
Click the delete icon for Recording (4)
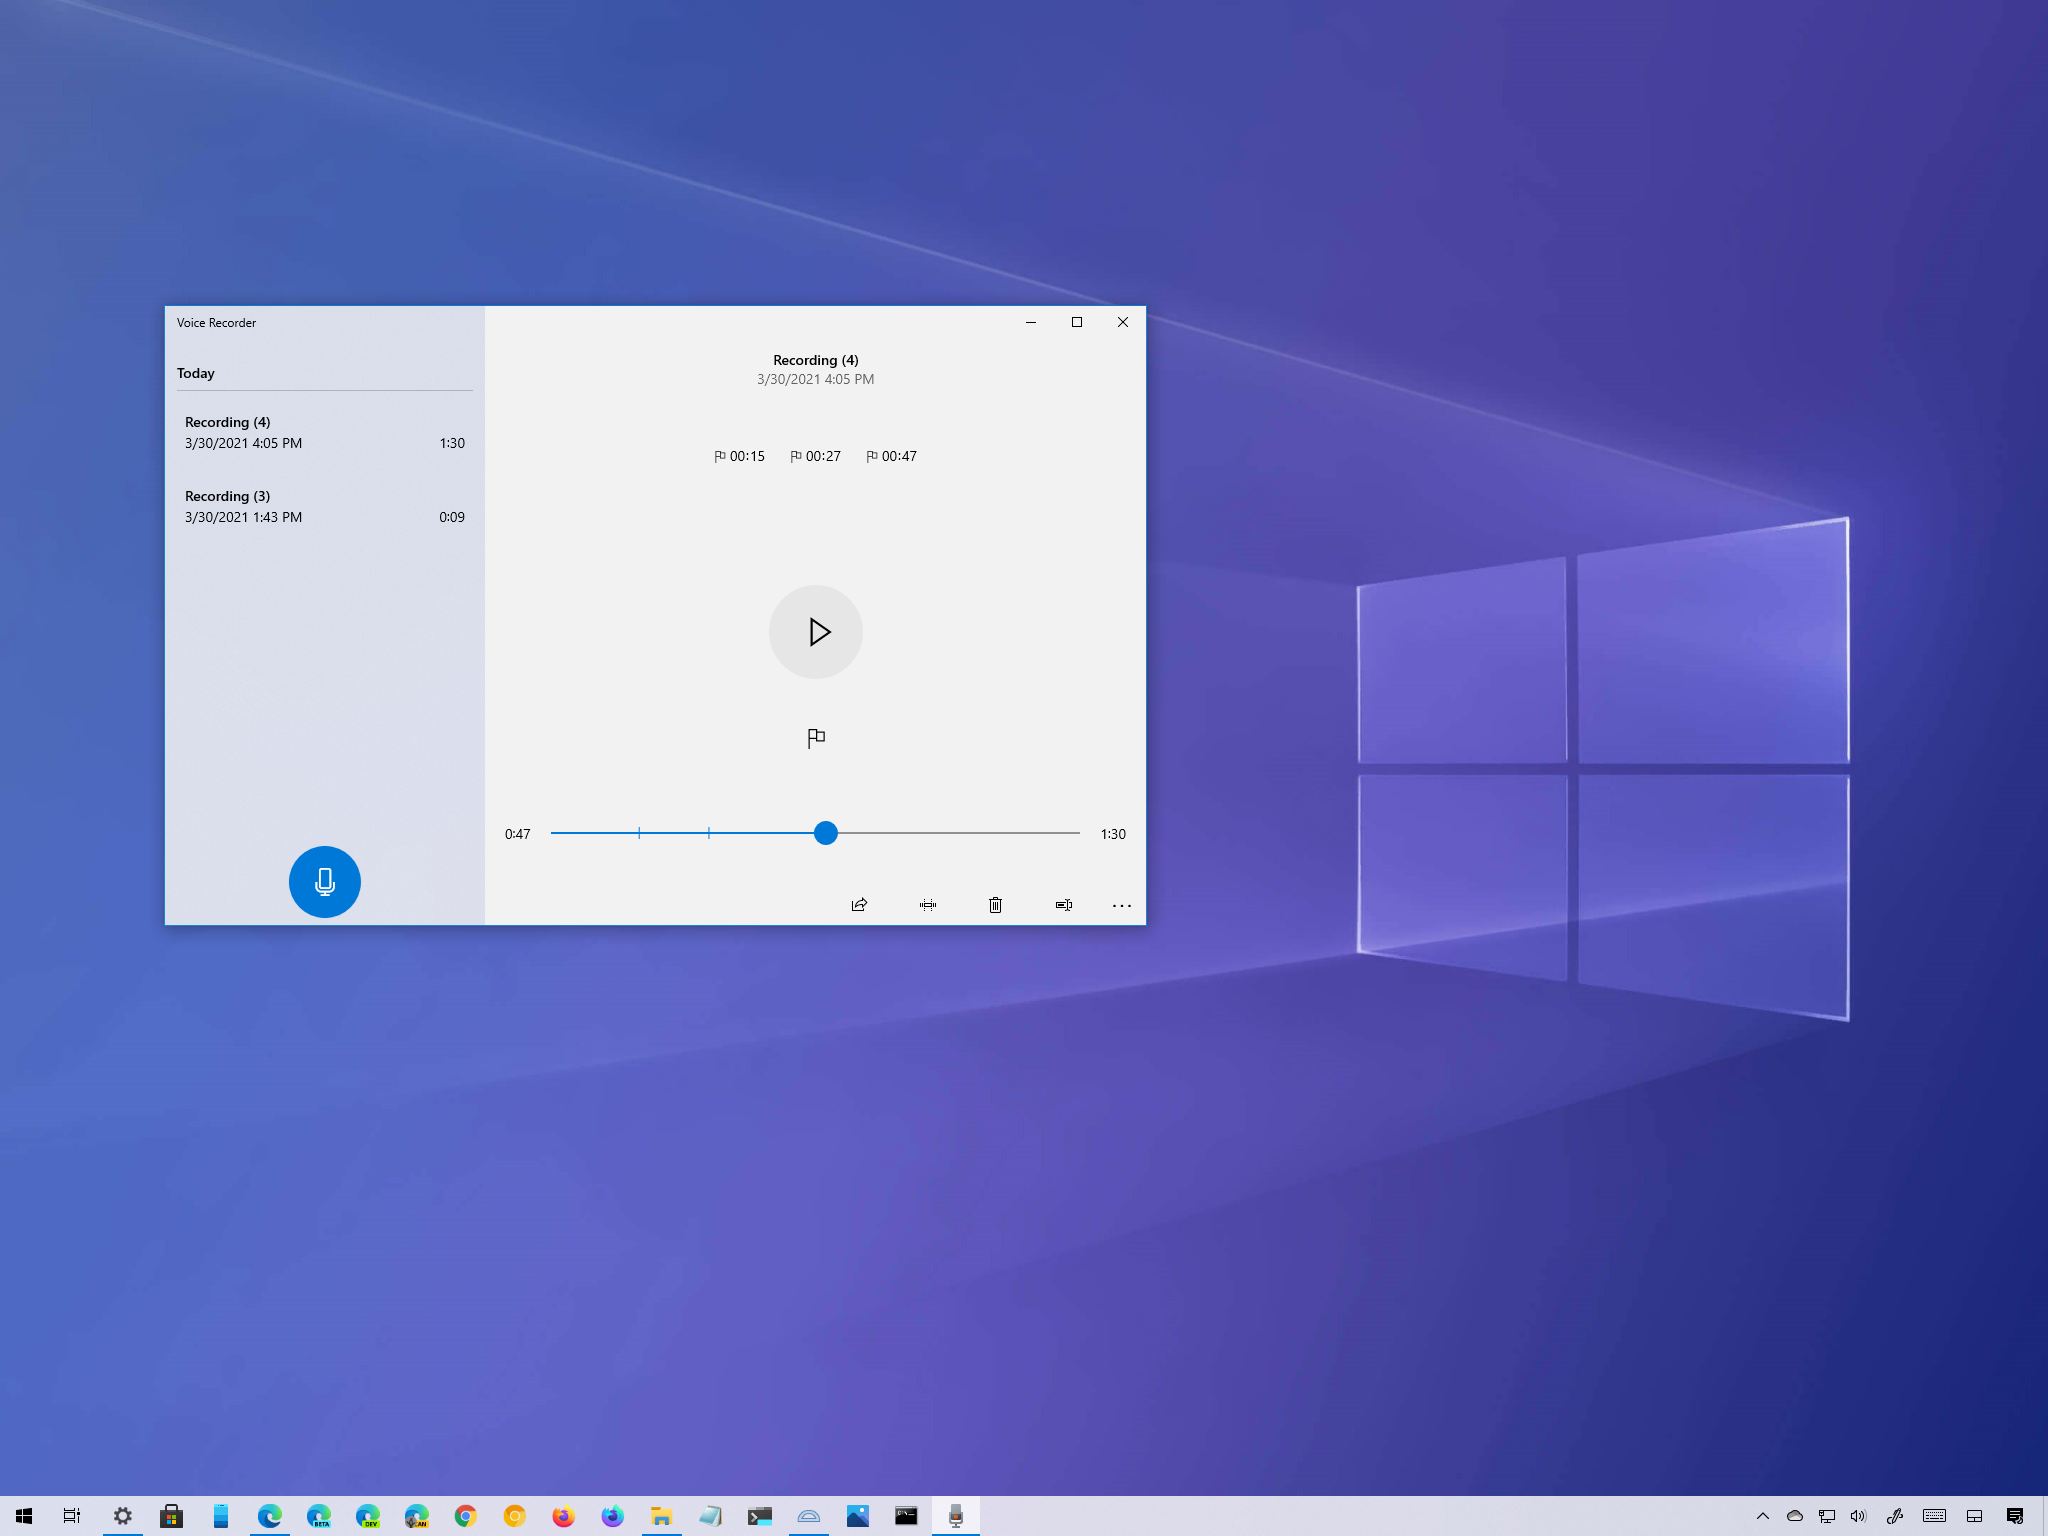click(995, 905)
